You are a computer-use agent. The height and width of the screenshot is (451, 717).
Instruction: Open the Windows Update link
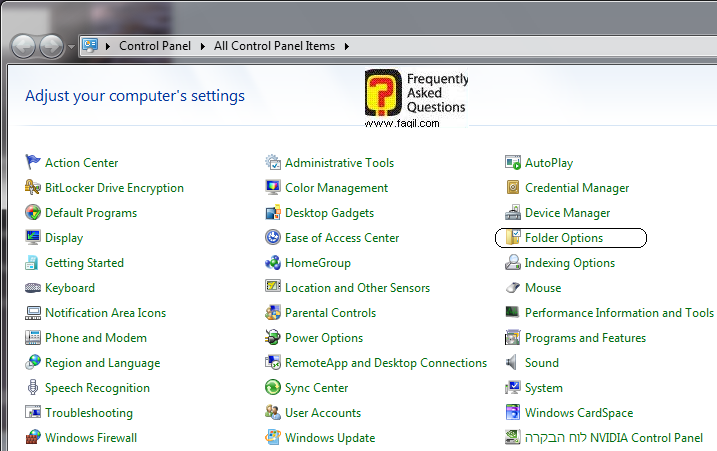pos(330,438)
